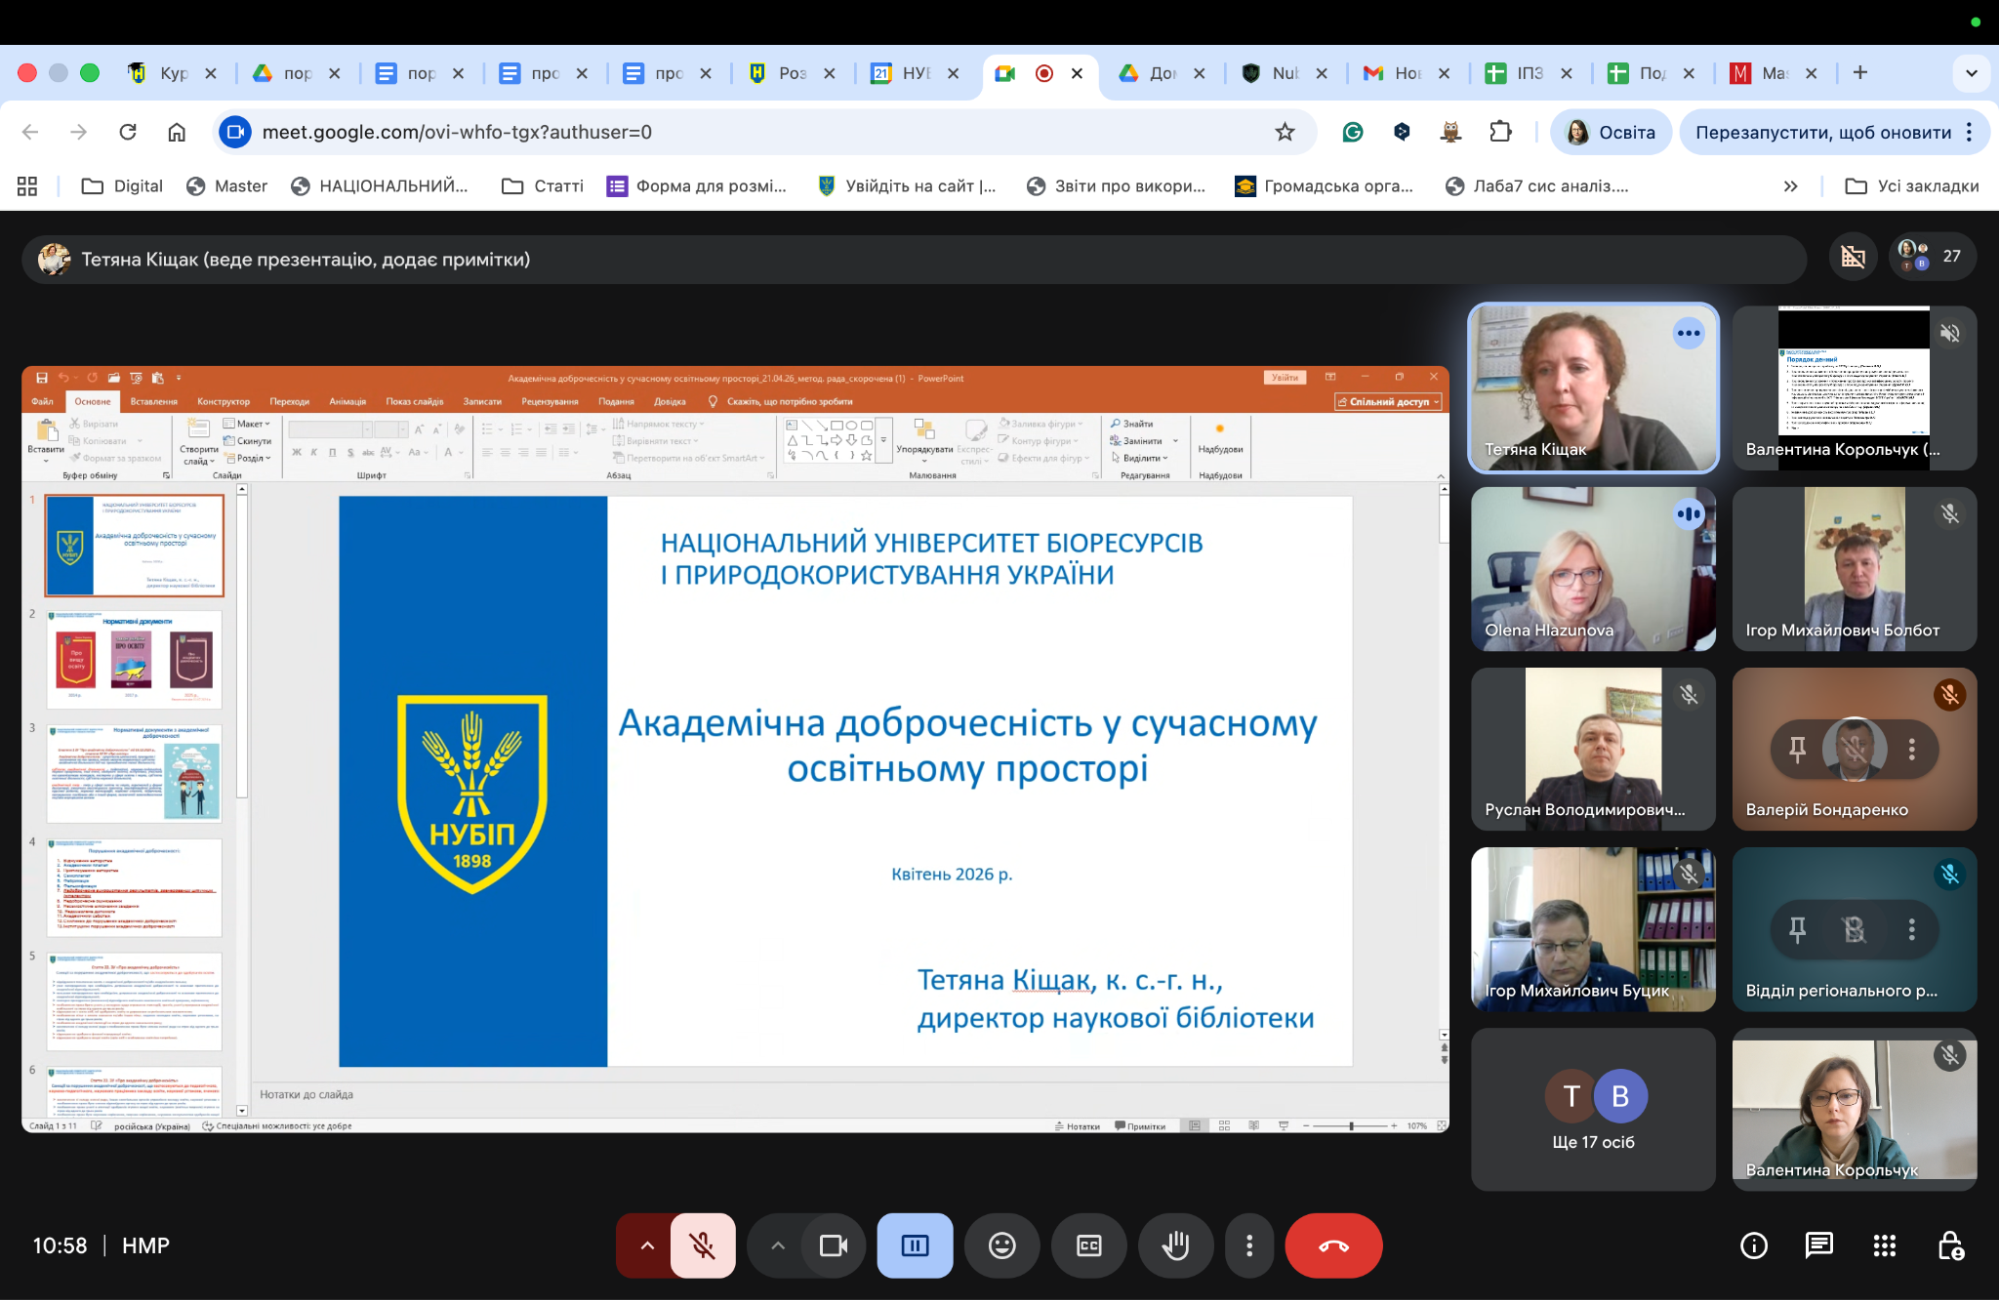
Task: Open the tab search chevron dropdown
Action: pyautogui.click(x=1971, y=73)
